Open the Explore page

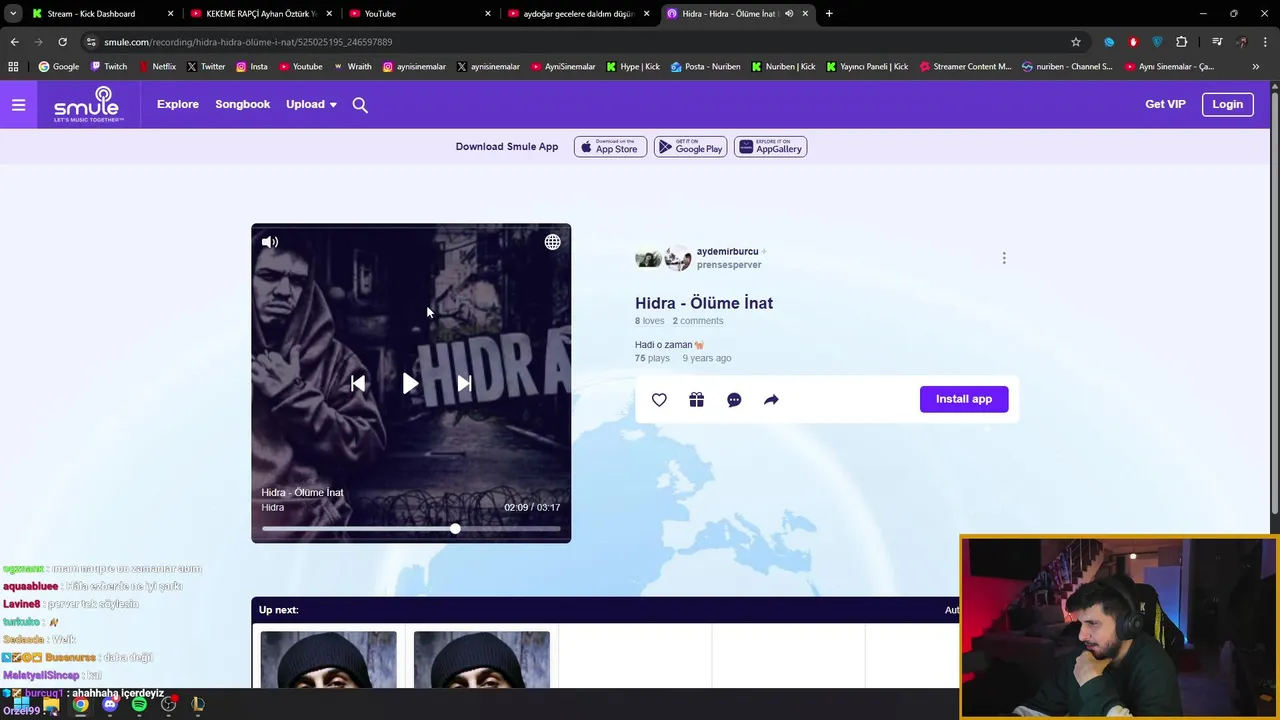point(178,104)
